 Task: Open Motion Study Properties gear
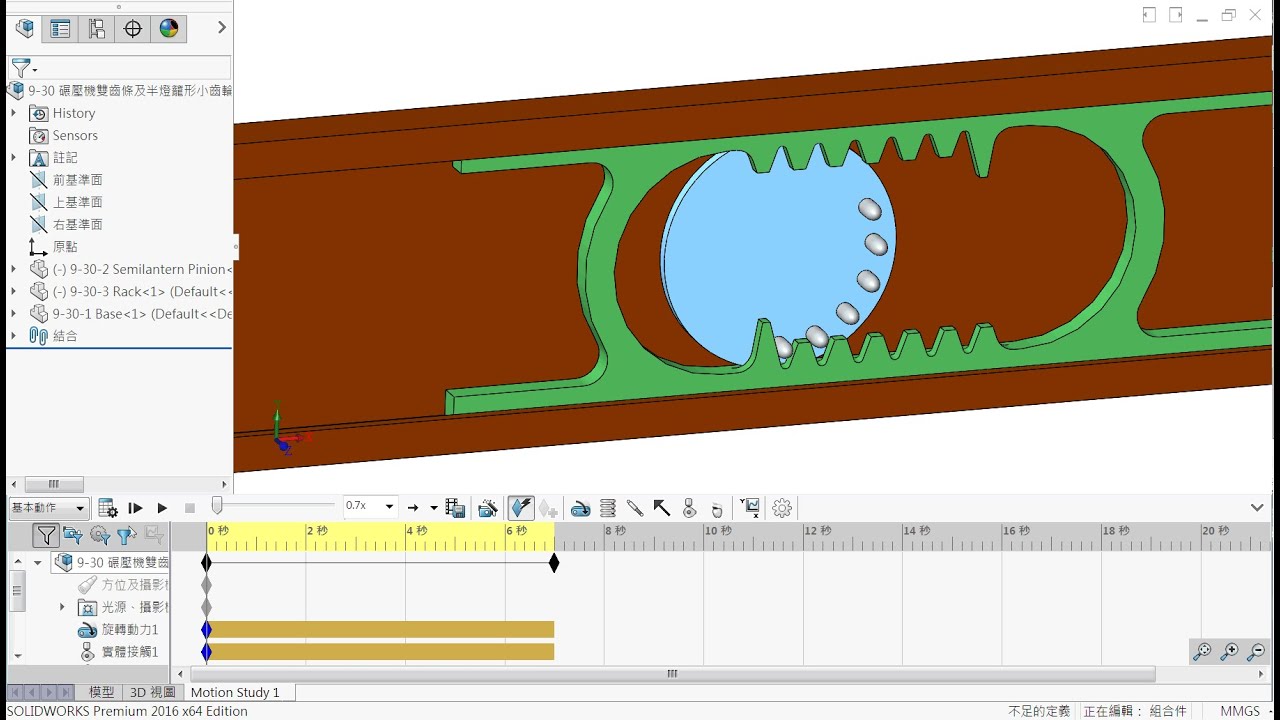782,508
